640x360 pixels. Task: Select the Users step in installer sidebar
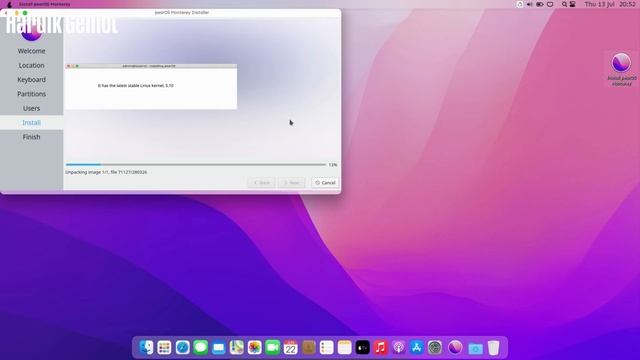point(31,108)
